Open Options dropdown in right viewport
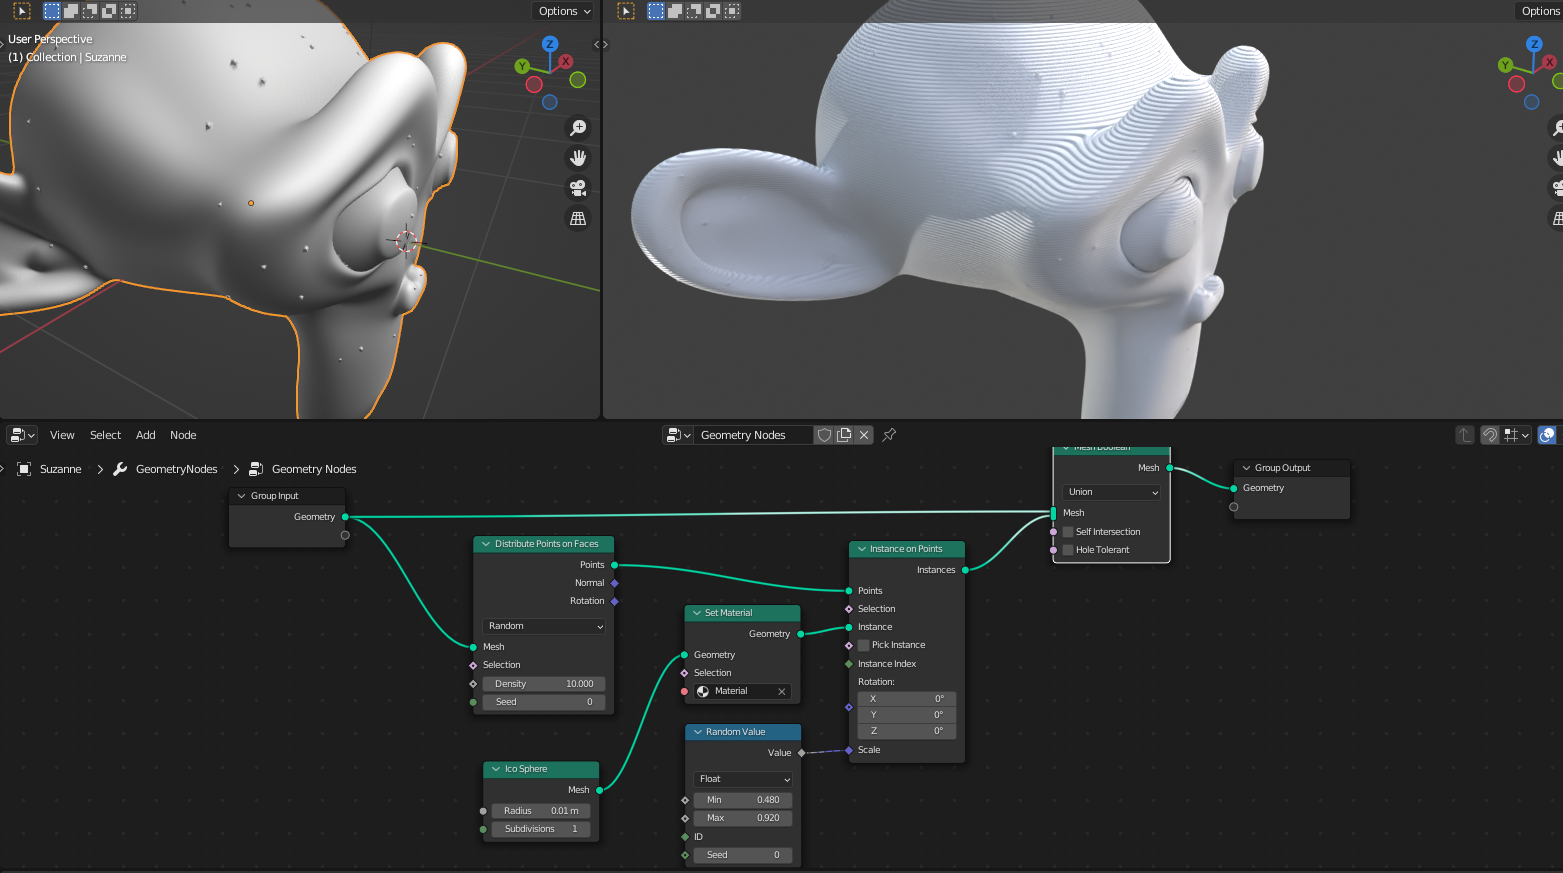Screen dimensions: 1563x873 (1540, 11)
